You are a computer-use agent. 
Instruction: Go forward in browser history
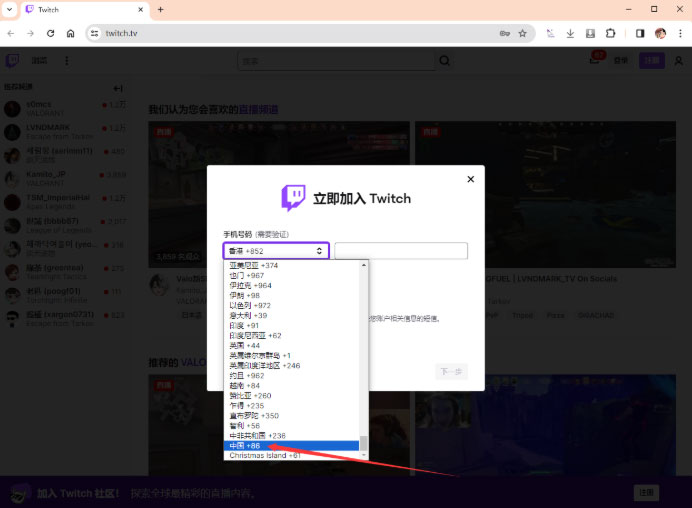click(x=30, y=33)
